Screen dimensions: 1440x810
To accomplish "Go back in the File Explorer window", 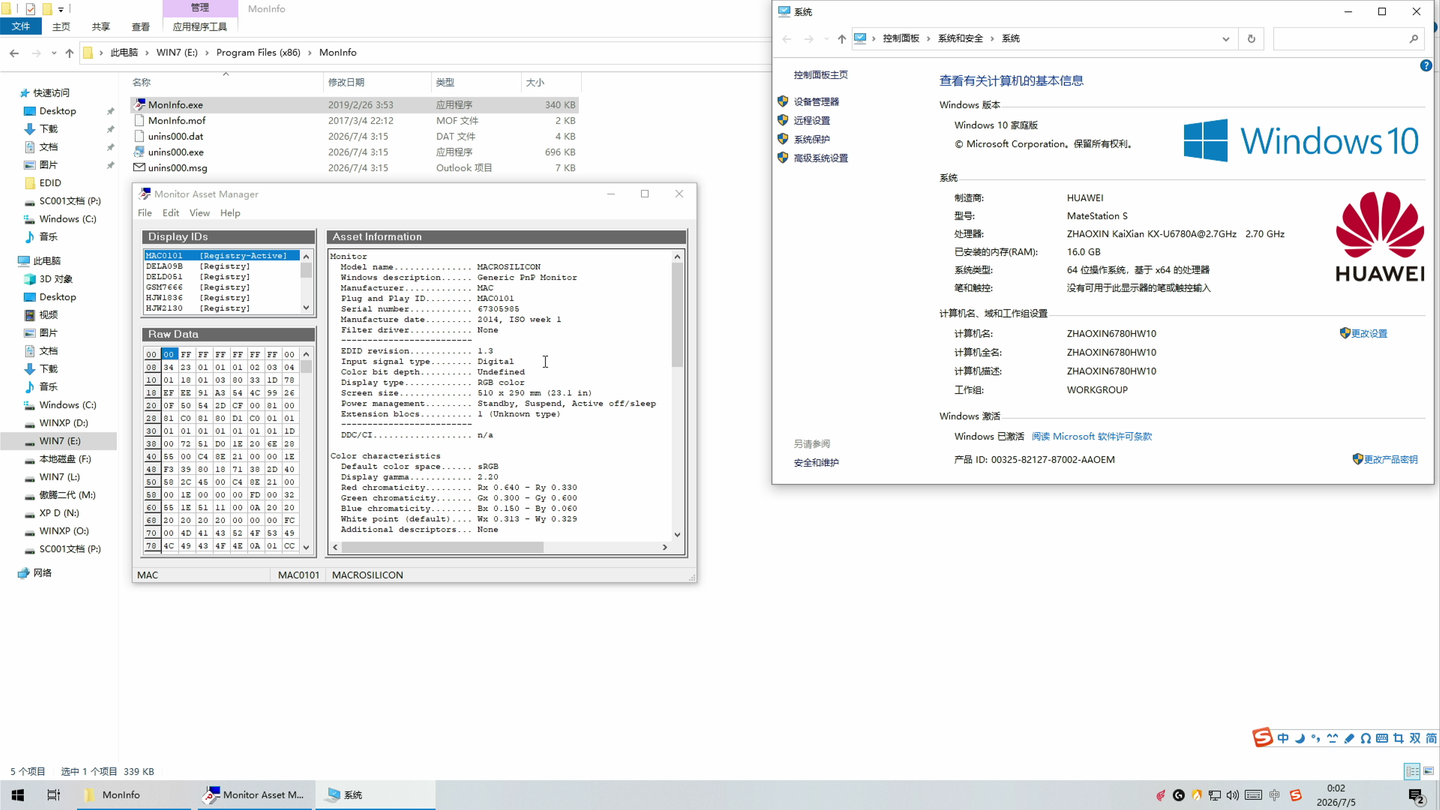I will (14, 53).
